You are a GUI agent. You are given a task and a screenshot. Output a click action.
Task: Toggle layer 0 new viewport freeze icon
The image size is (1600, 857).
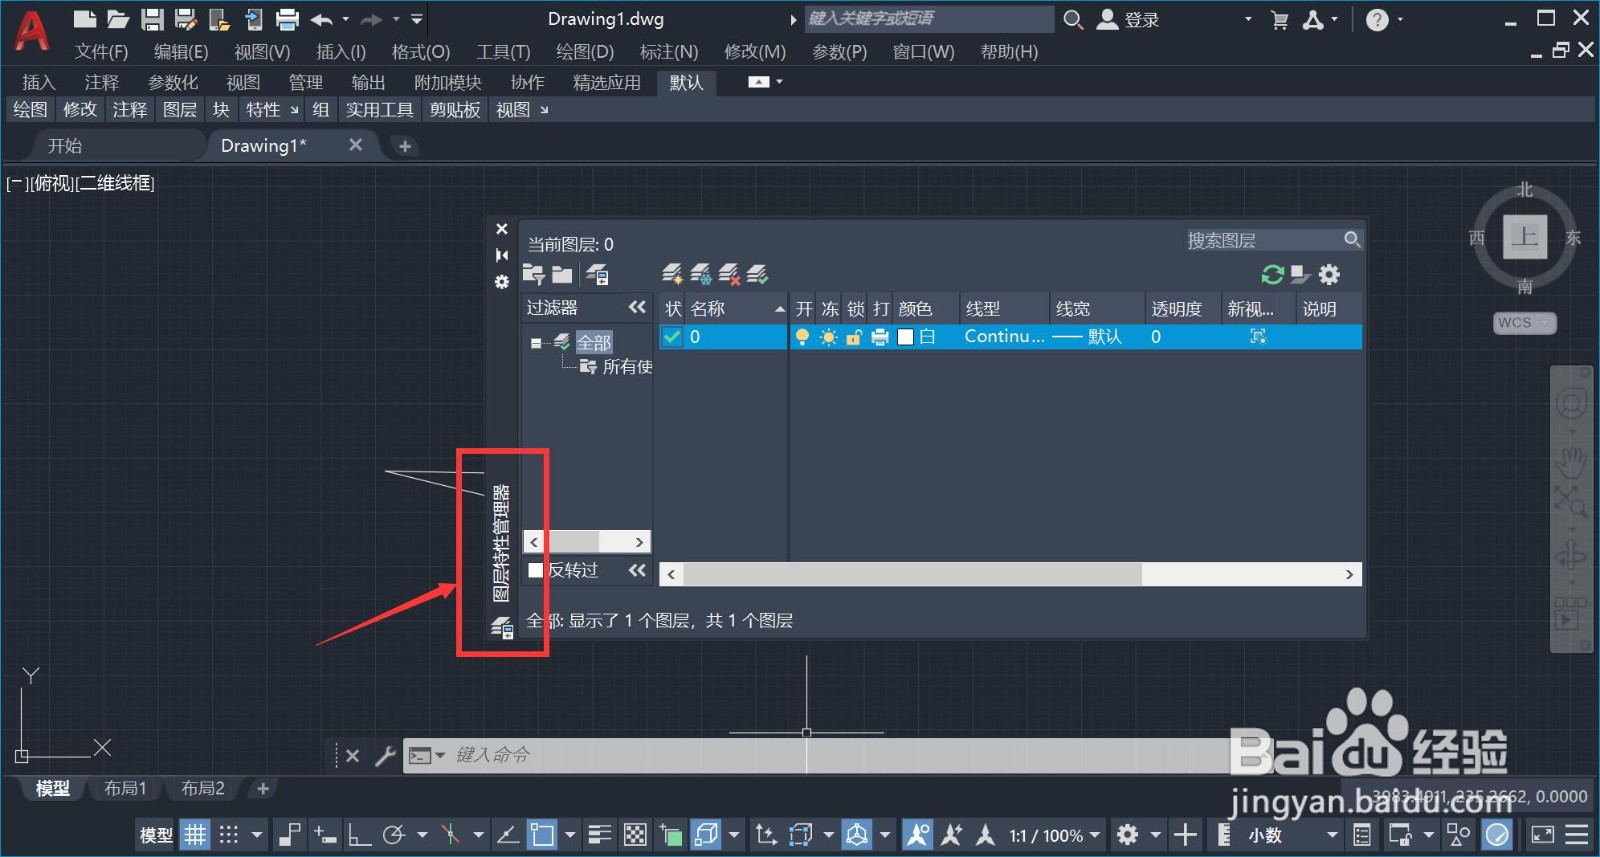[x=1258, y=337]
